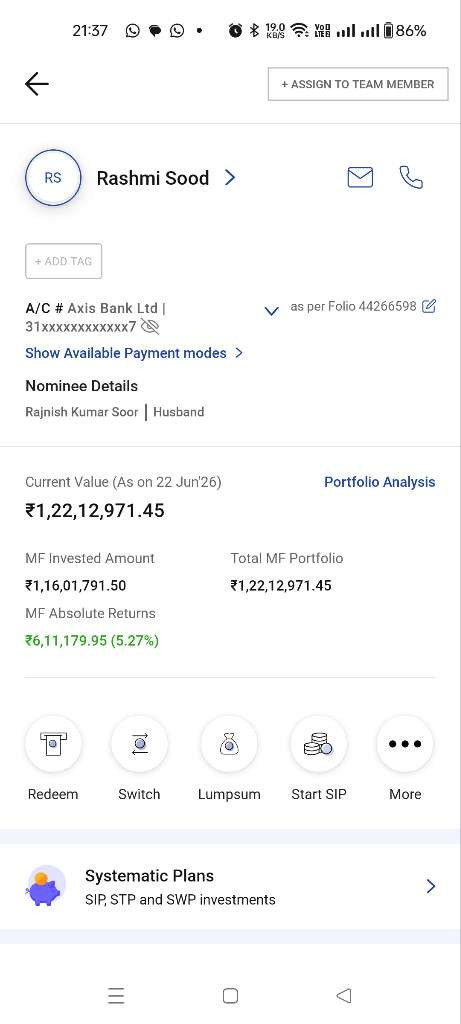The image size is (461, 1024).
Task: Open the More options icon
Action: point(405,744)
